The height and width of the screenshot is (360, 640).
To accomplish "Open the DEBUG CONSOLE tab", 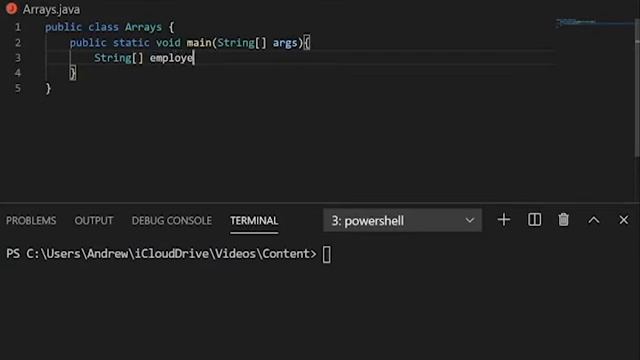I will tap(171, 221).
